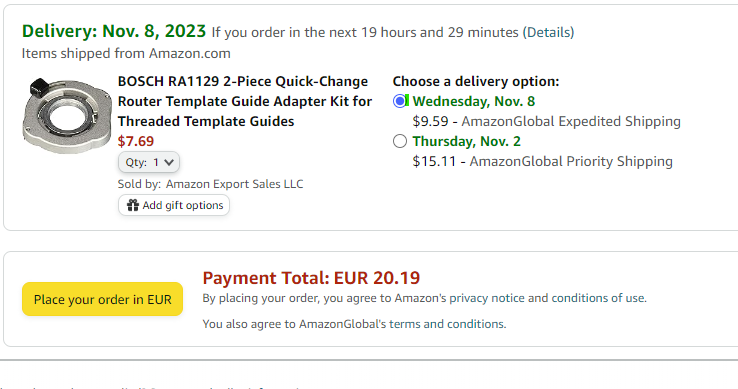Click the $7.69 item price
The image size is (738, 389).
(x=136, y=141)
